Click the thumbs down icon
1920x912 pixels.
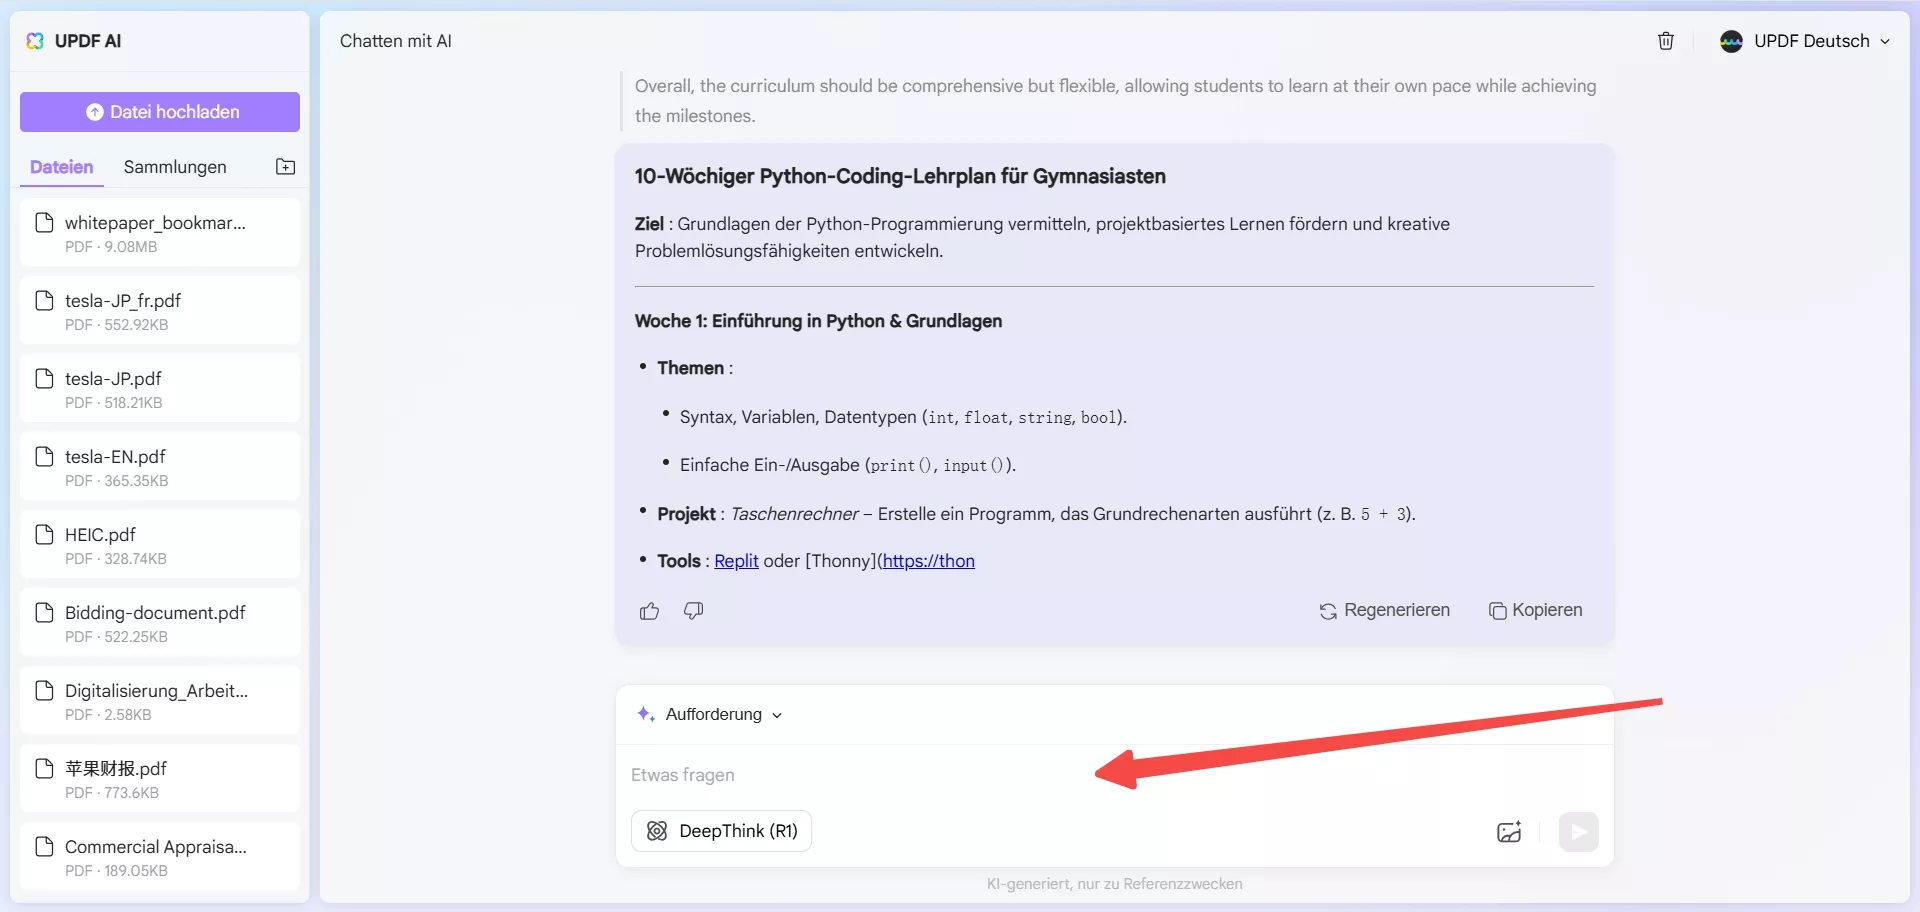pyautogui.click(x=693, y=611)
